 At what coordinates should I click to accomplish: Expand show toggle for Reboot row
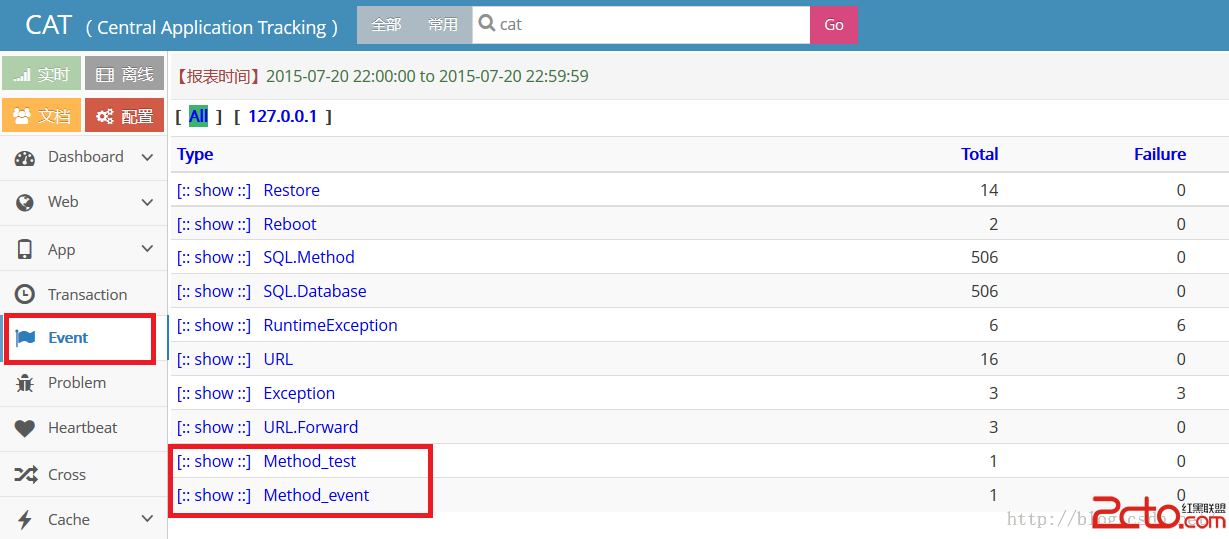point(214,224)
